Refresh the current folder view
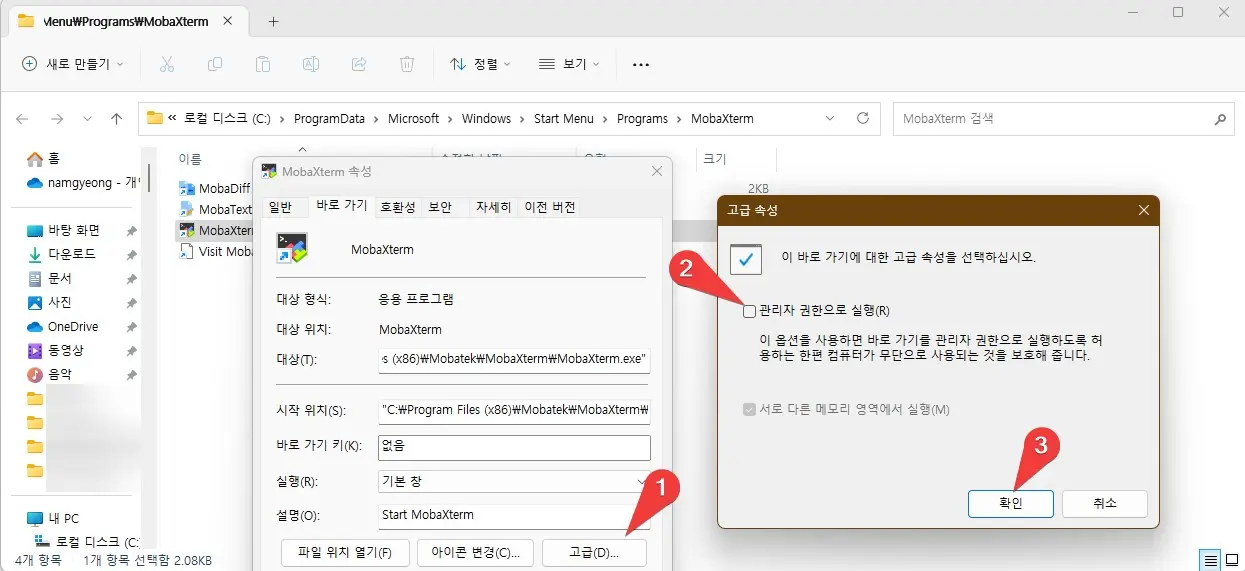 pyautogui.click(x=863, y=118)
